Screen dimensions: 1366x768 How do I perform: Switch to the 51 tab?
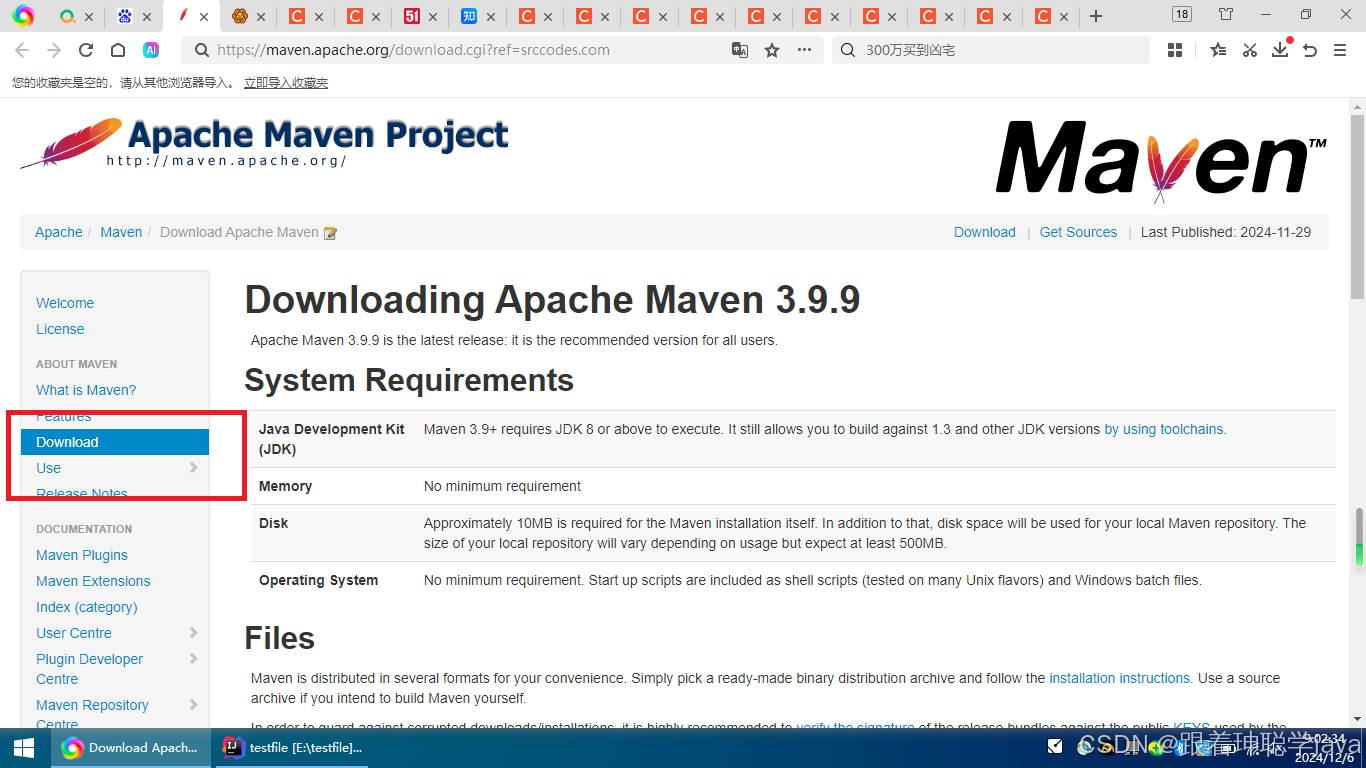(x=412, y=16)
